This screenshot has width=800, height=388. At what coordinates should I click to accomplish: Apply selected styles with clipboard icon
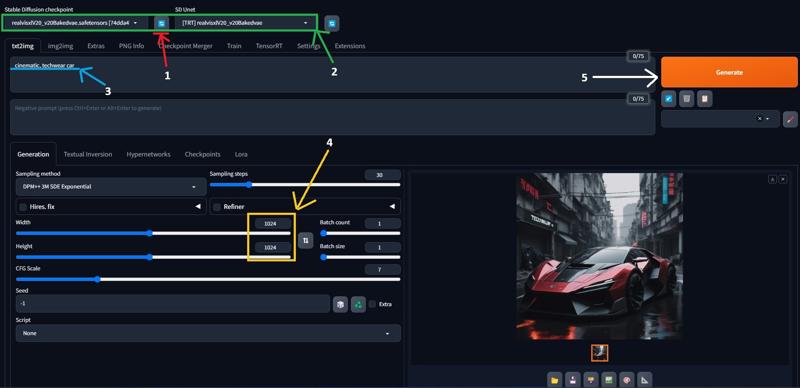click(x=705, y=98)
